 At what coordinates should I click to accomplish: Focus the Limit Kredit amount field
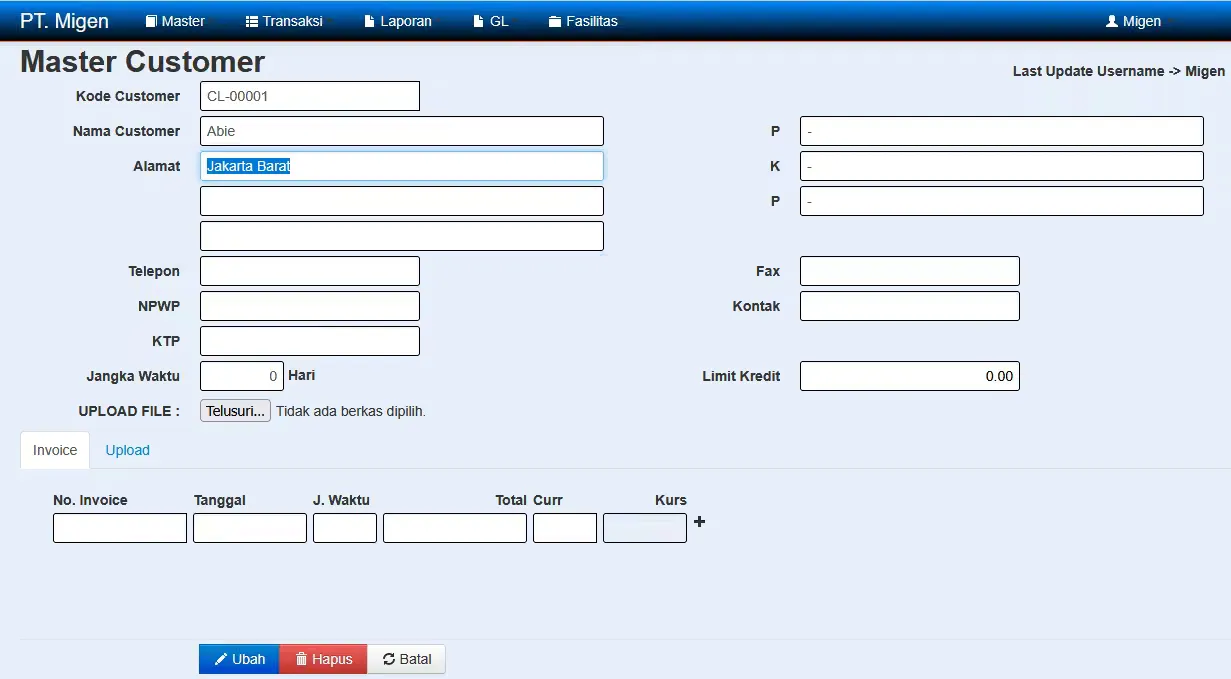[x=910, y=376]
